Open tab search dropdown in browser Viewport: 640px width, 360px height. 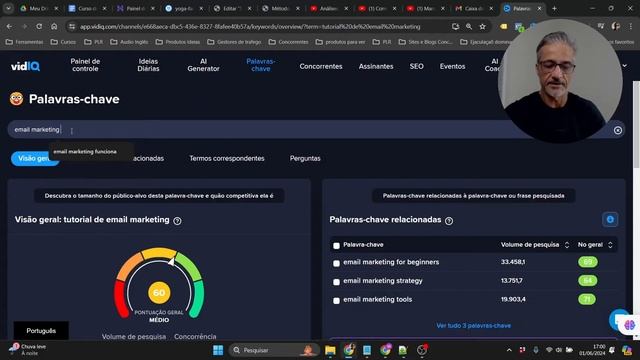[8, 8]
